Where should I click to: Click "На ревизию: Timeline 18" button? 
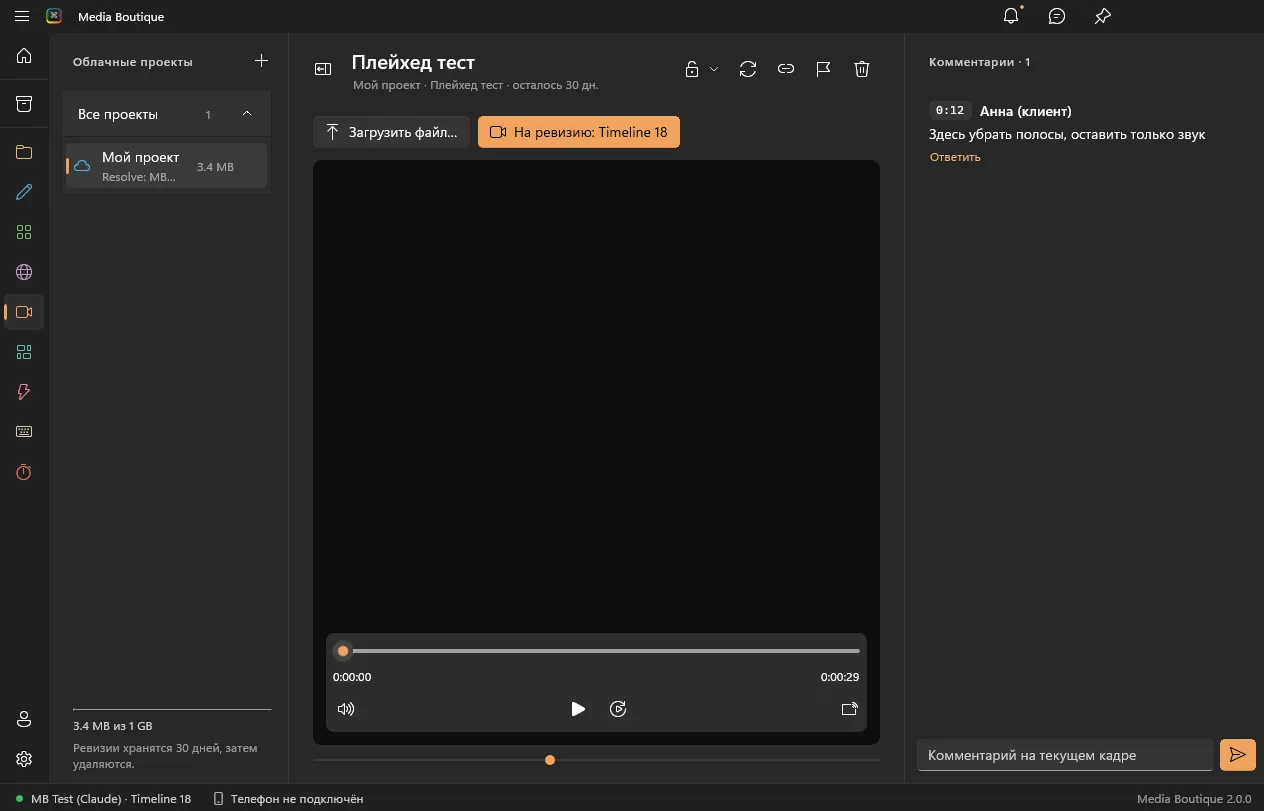pyautogui.click(x=579, y=132)
